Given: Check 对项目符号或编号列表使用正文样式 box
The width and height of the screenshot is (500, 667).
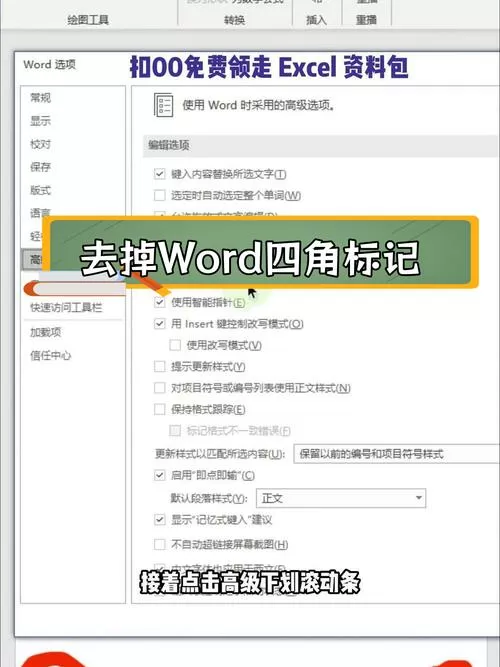Looking at the screenshot, I should [x=160, y=388].
